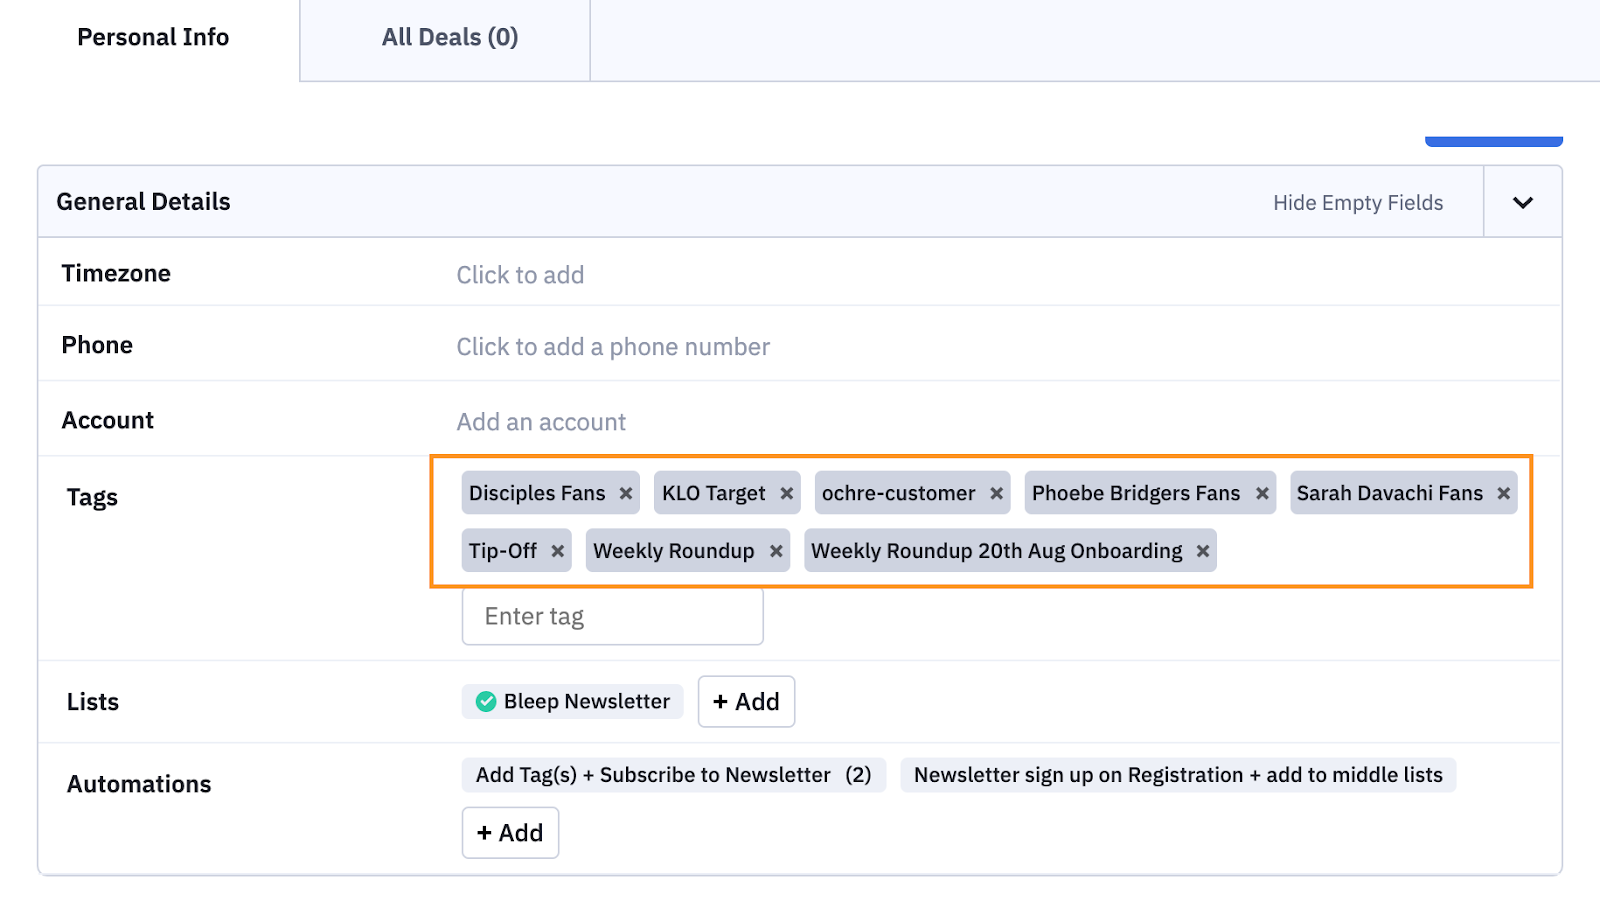The width and height of the screenshot is (1600, 908).
Task: Delete the Tip-Off tag
Action: tap(557, 551)
